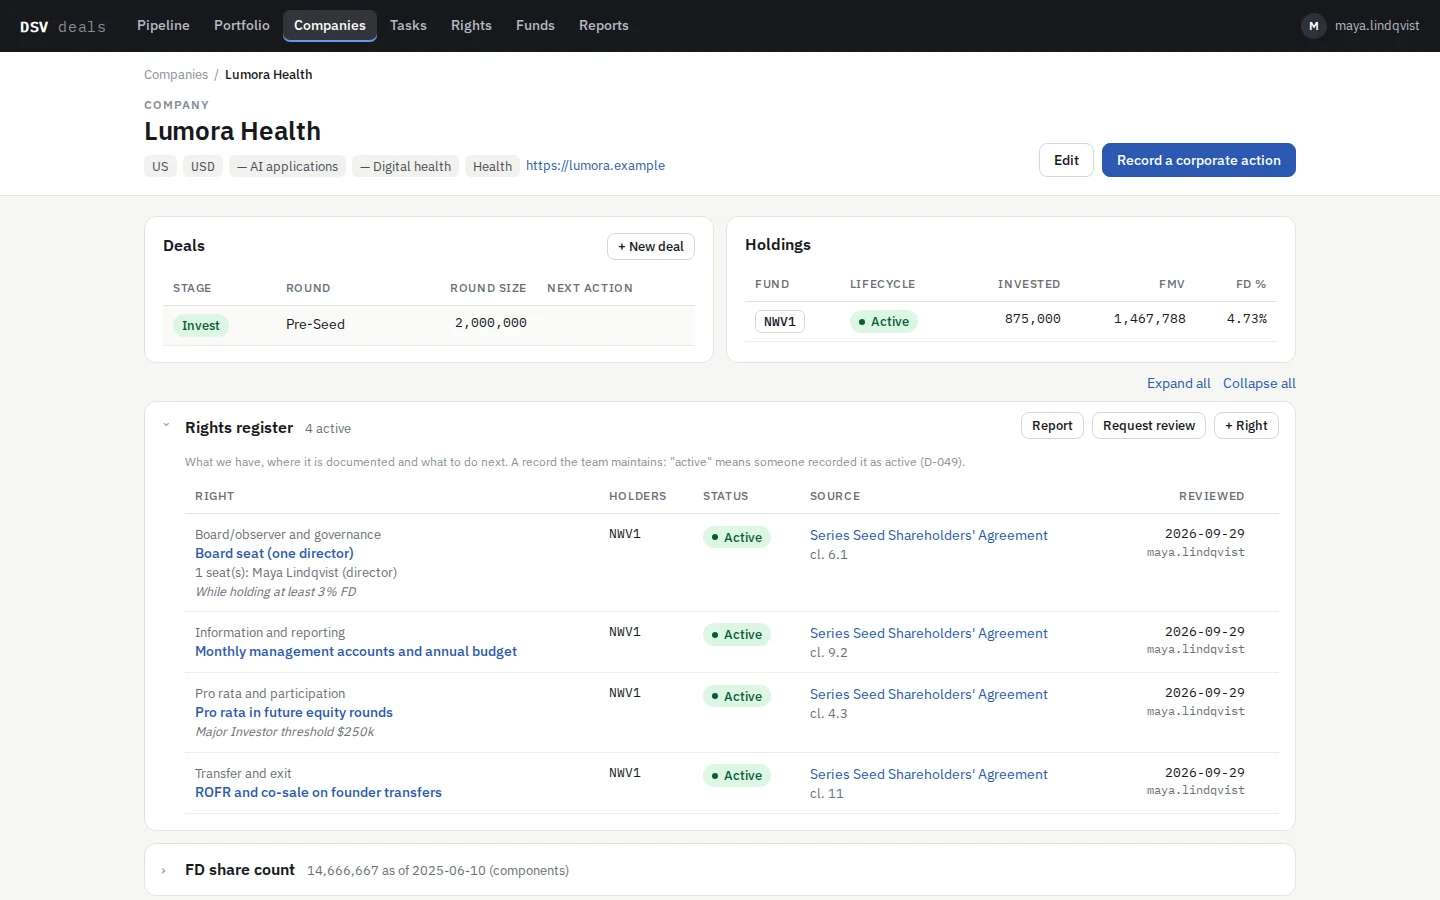Image resolution: width=1440 pixels, height=900 pixels.
Task: Click the 4.73% FD value
Action: [1247, 319]
